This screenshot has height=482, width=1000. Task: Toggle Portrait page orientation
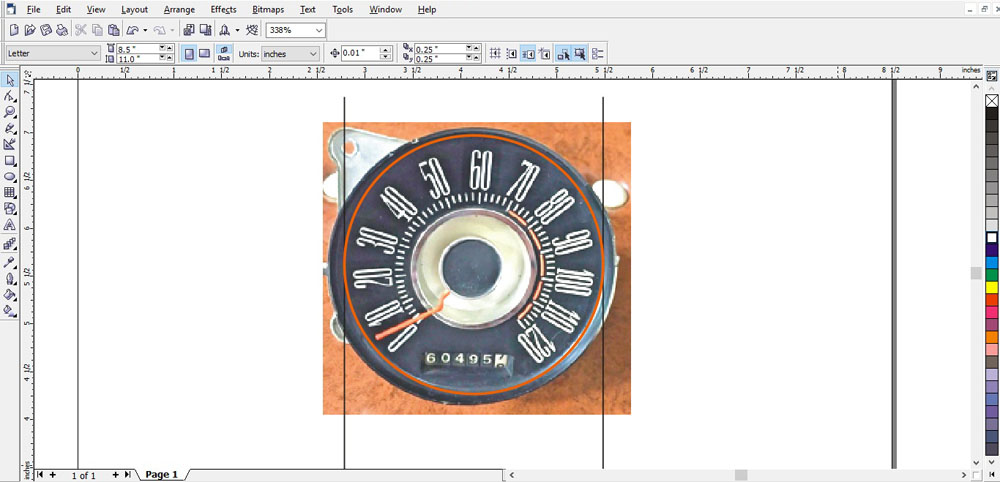[189, 54]
